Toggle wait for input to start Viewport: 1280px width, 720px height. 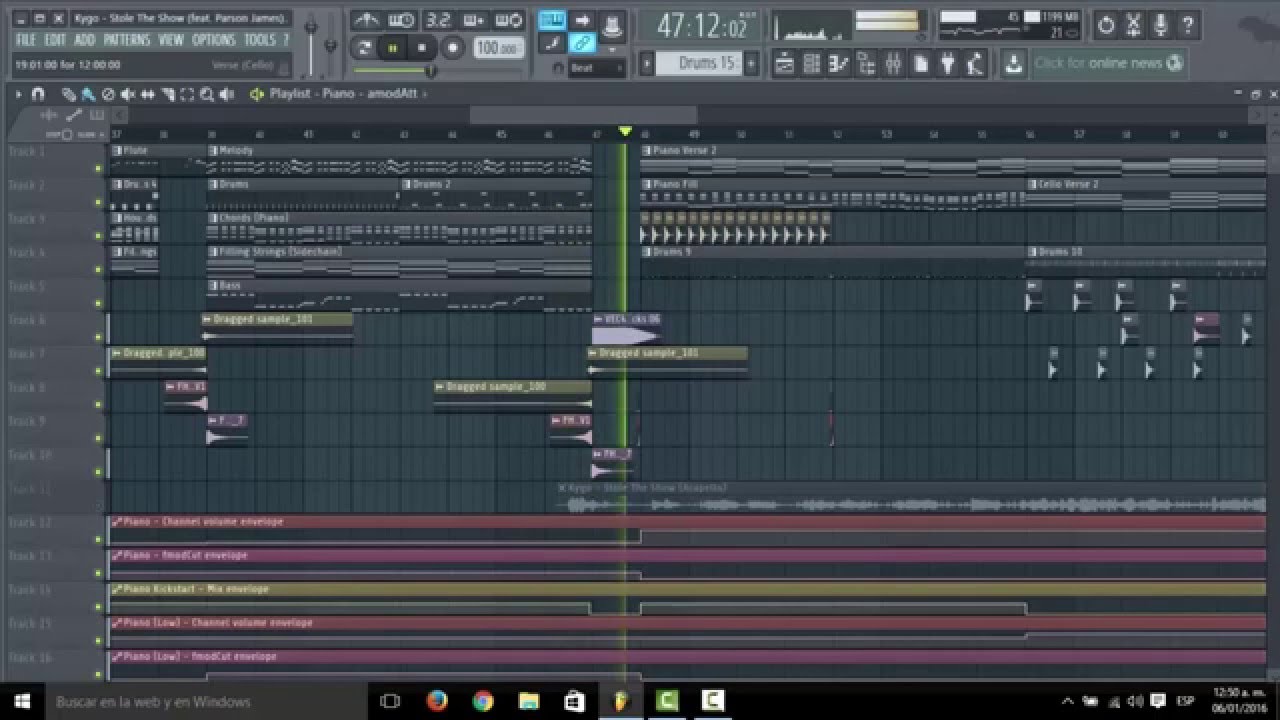click(x=401, y=20)
